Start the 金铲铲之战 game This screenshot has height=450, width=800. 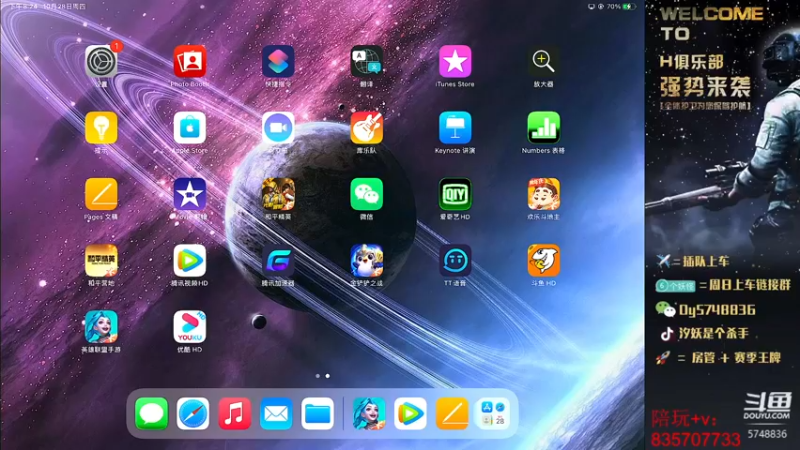click(x=366, y=261)
